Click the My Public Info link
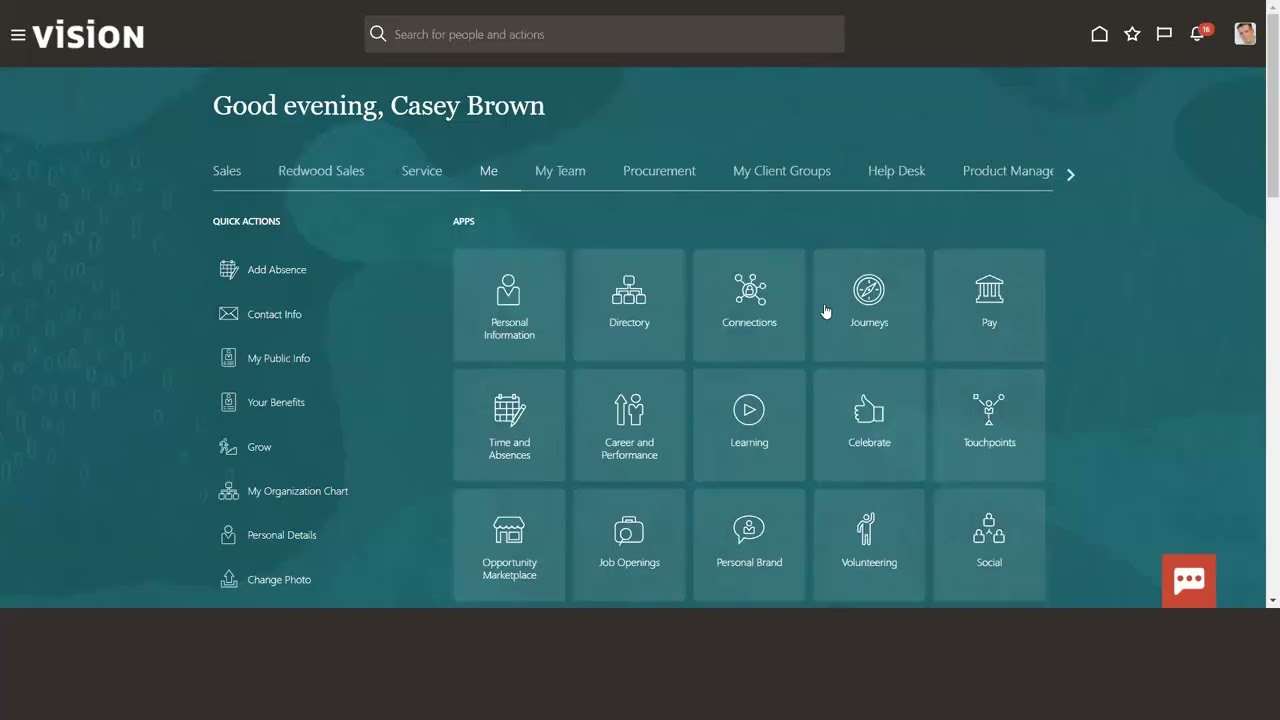This screenshot has width=1280, height=720. pyautogui.click(x=279, y=358)
